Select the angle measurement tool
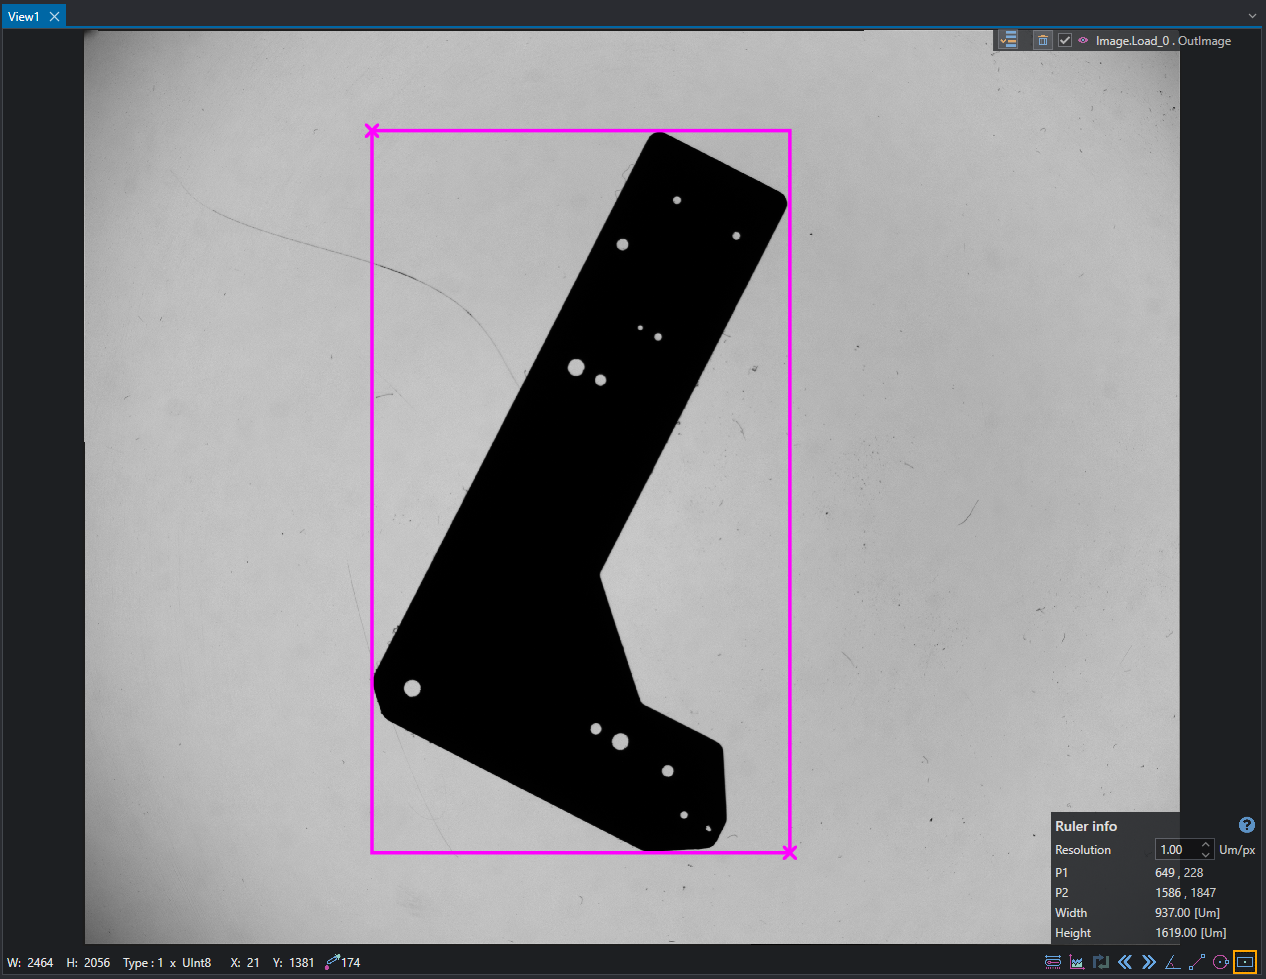Image resolution: width=1266 pixels, height=979 pixels. pos(1173,962)
